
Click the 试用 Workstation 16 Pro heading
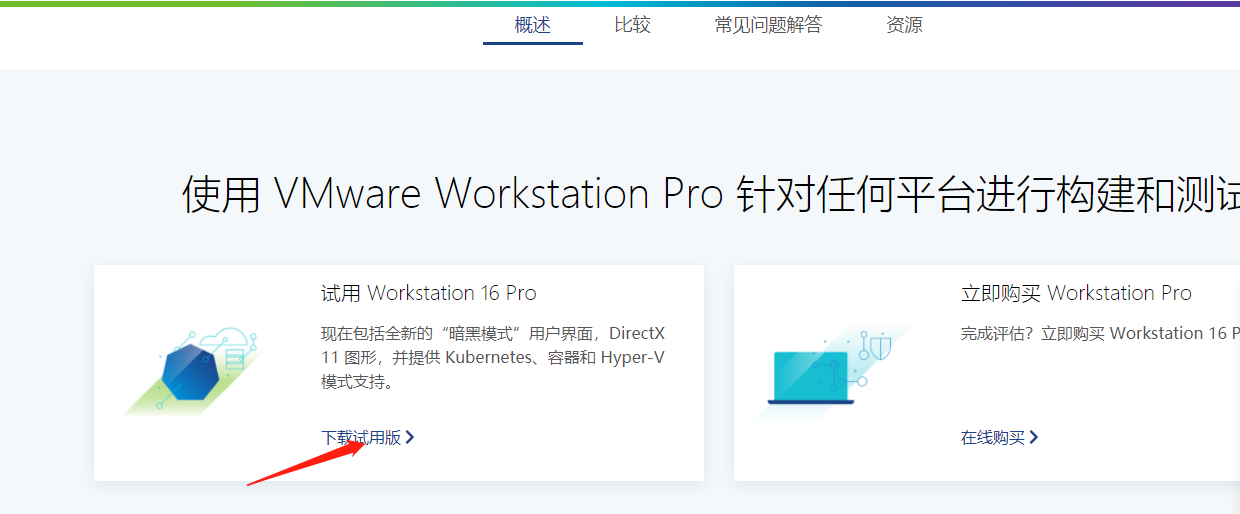pos(428,293)
